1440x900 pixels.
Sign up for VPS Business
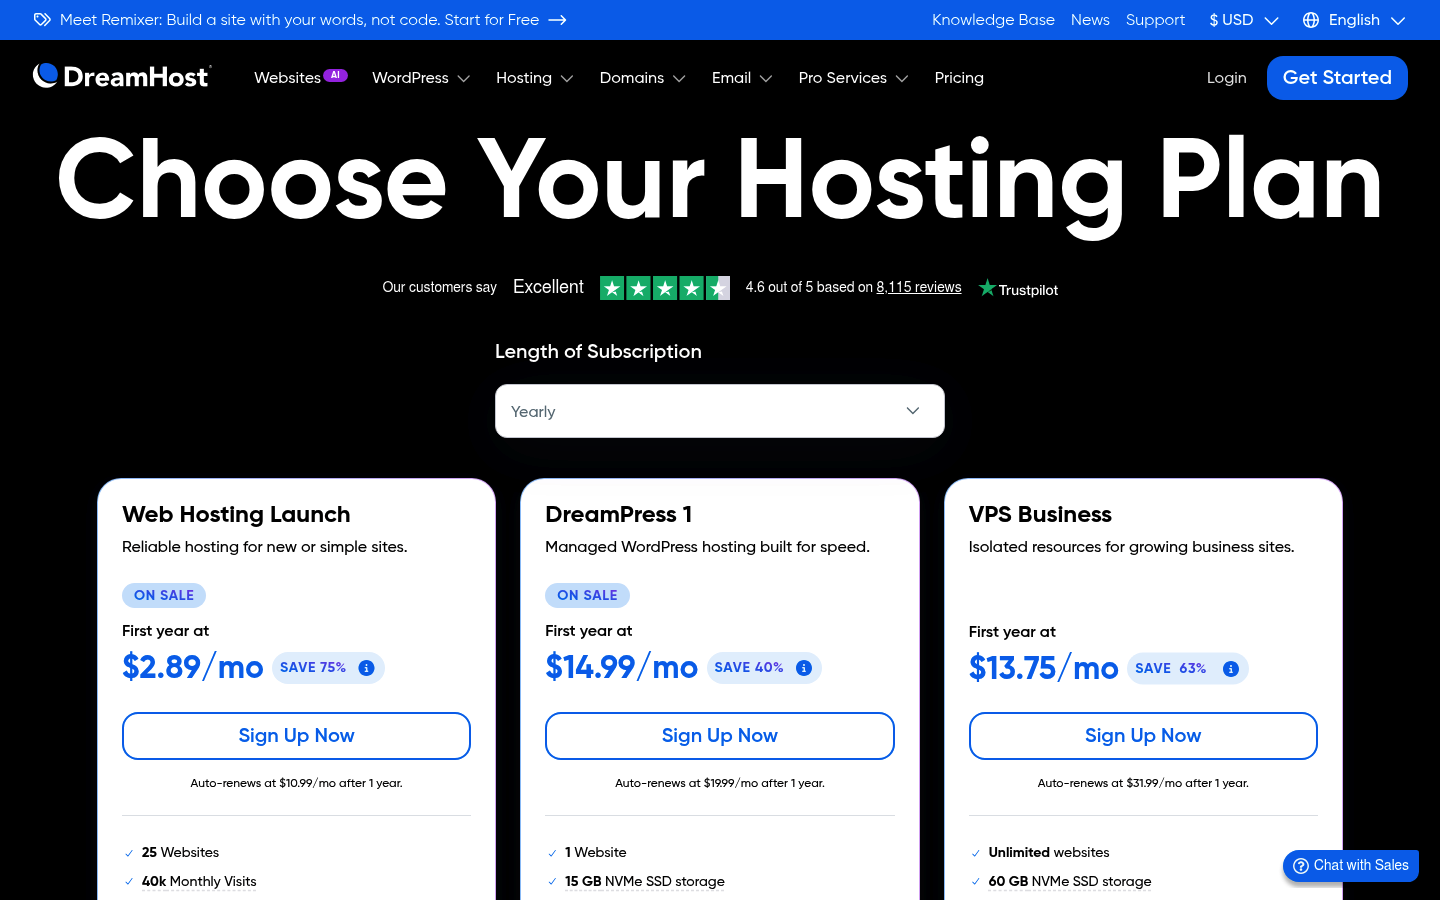(x=1143, y=736)
